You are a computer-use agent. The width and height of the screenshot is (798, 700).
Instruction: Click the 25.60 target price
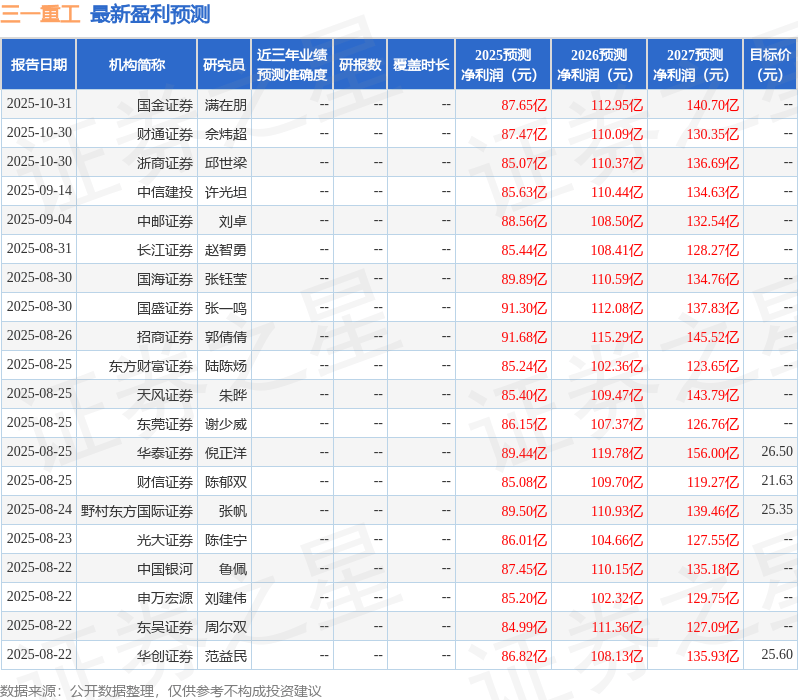tap(777, 655)
